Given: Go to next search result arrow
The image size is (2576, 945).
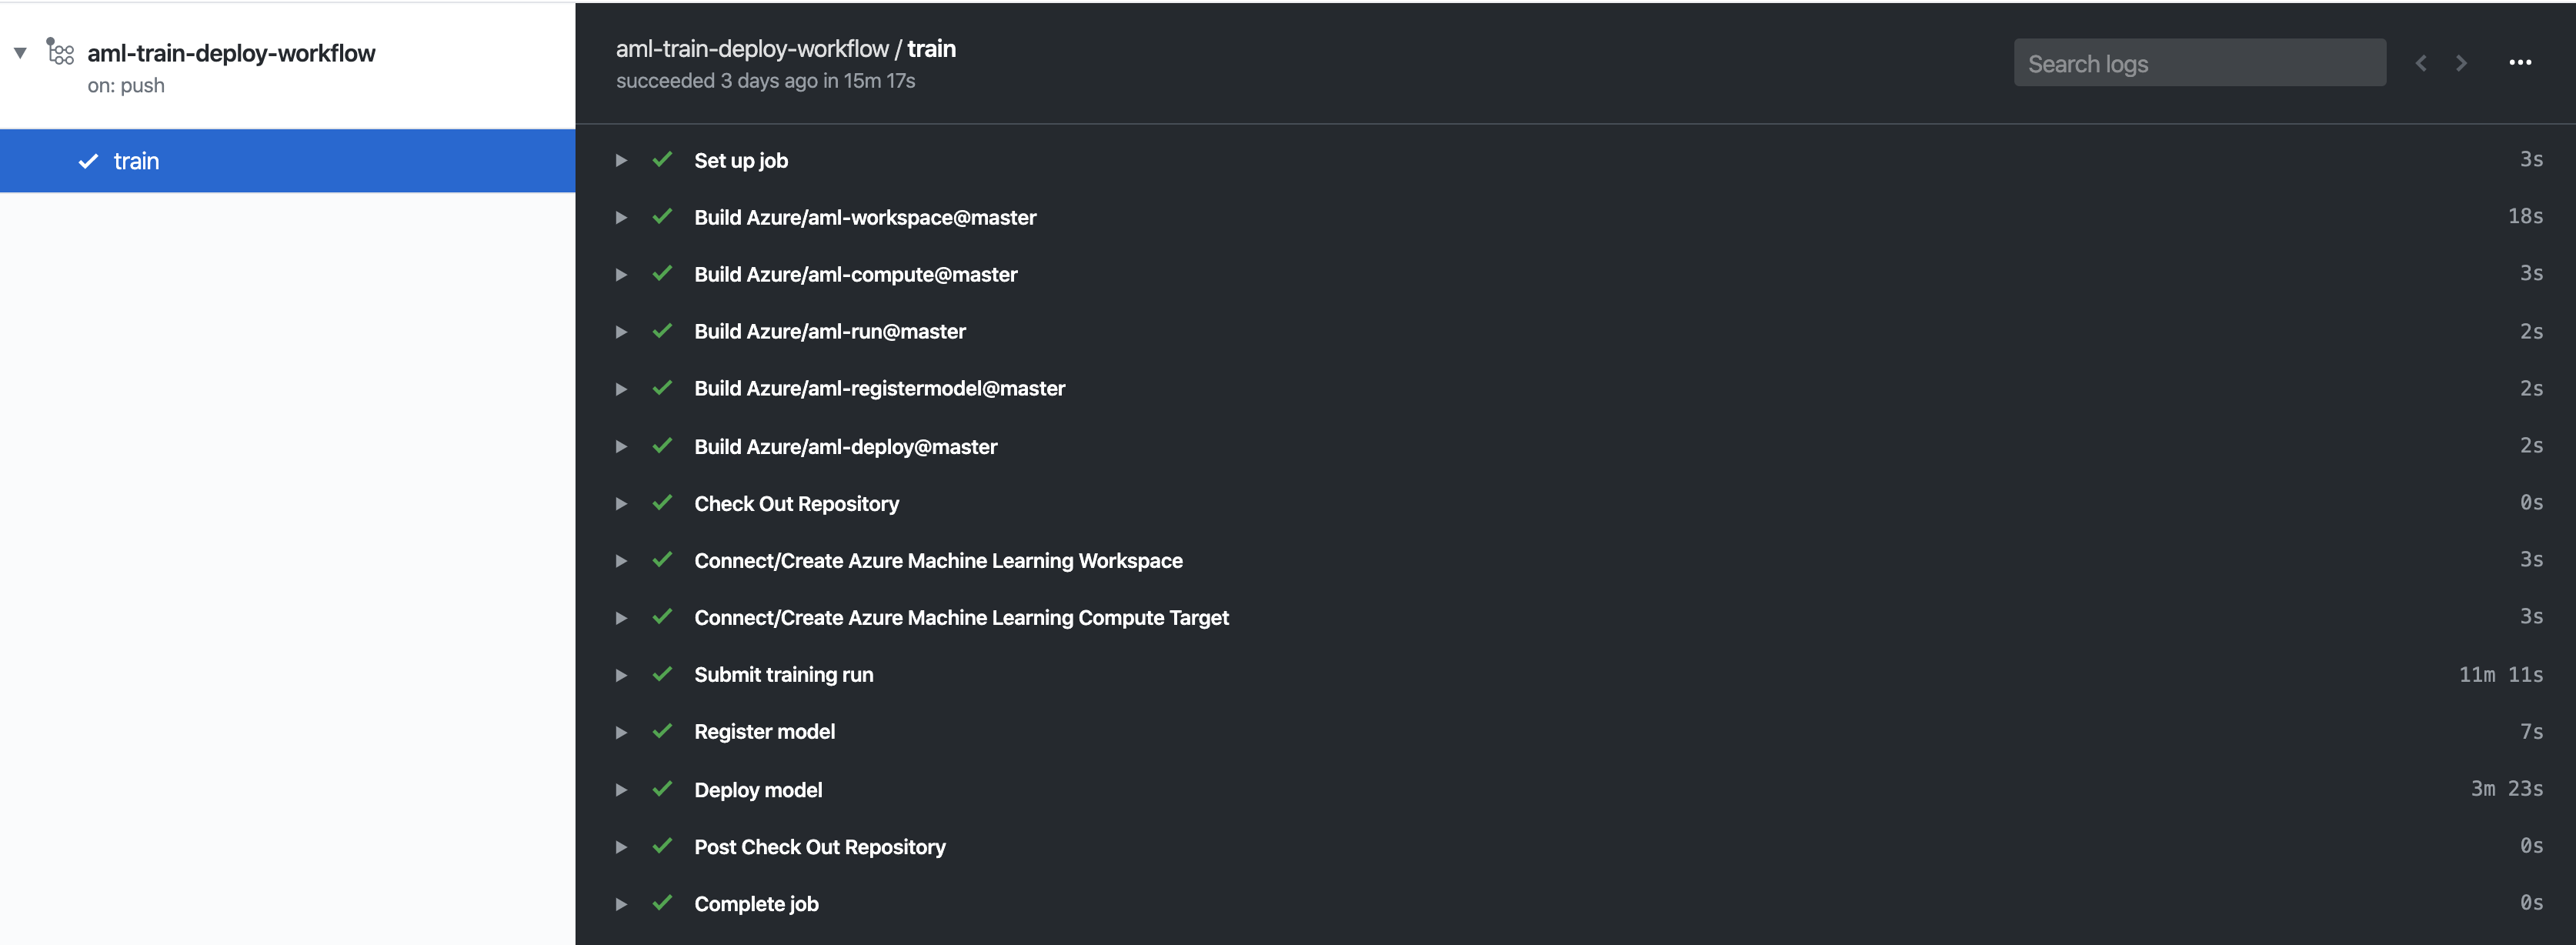Looking at the screenshot, I should pos(2461,63).
